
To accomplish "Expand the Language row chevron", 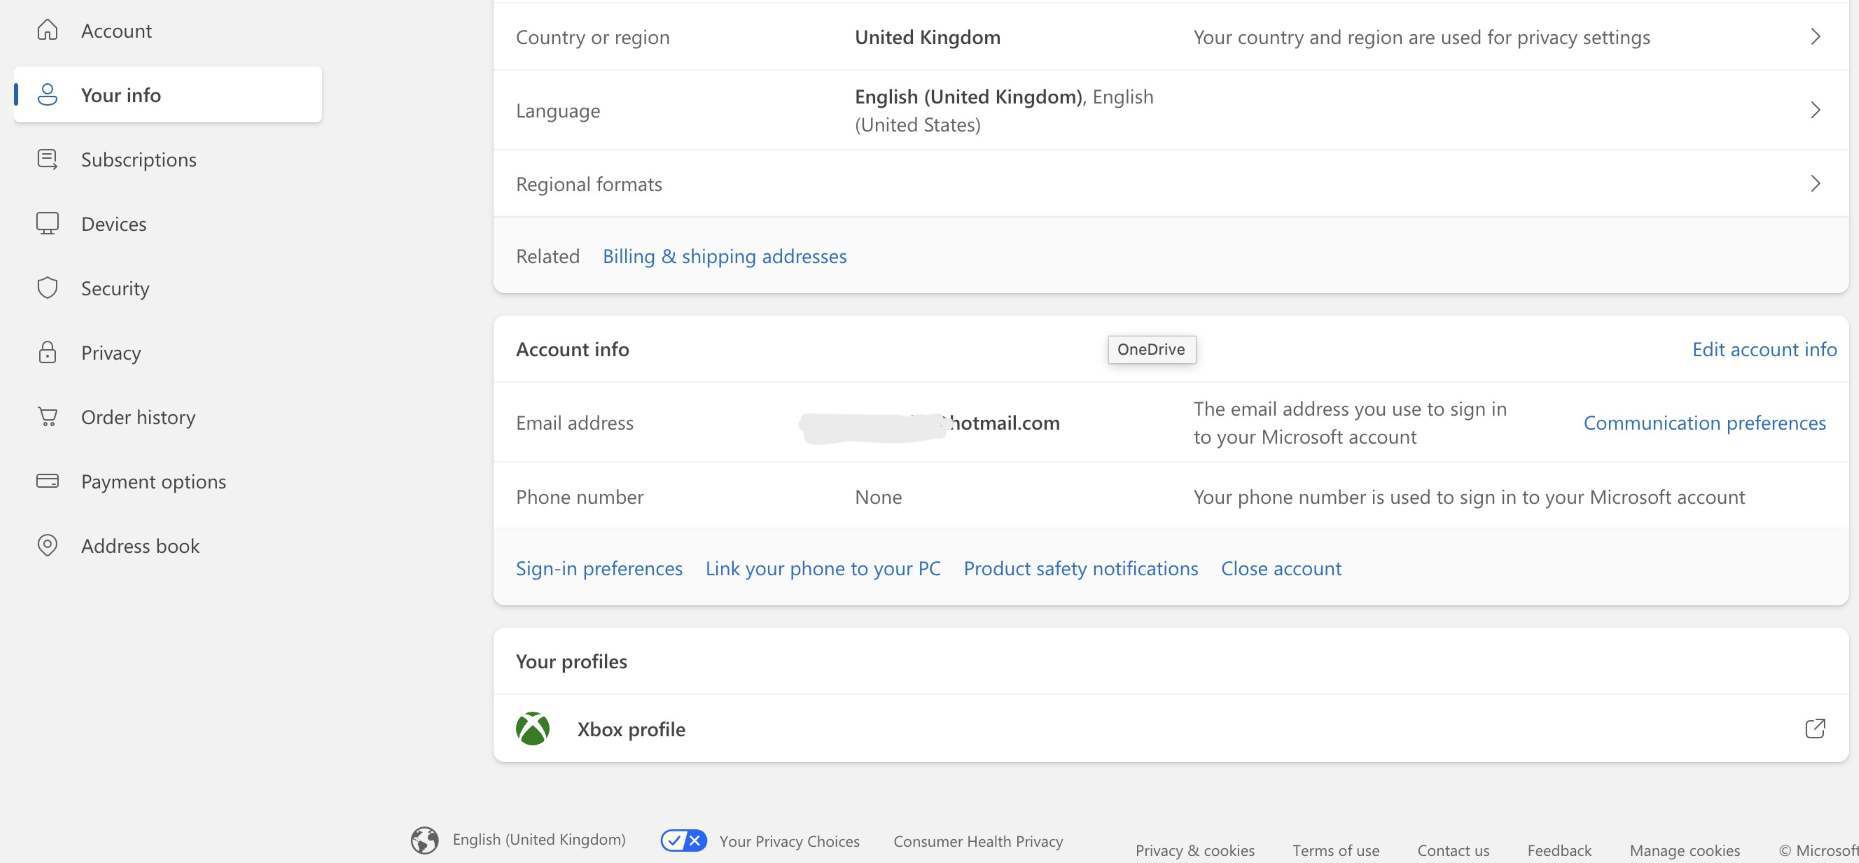I will click(x=1815, y=110).
